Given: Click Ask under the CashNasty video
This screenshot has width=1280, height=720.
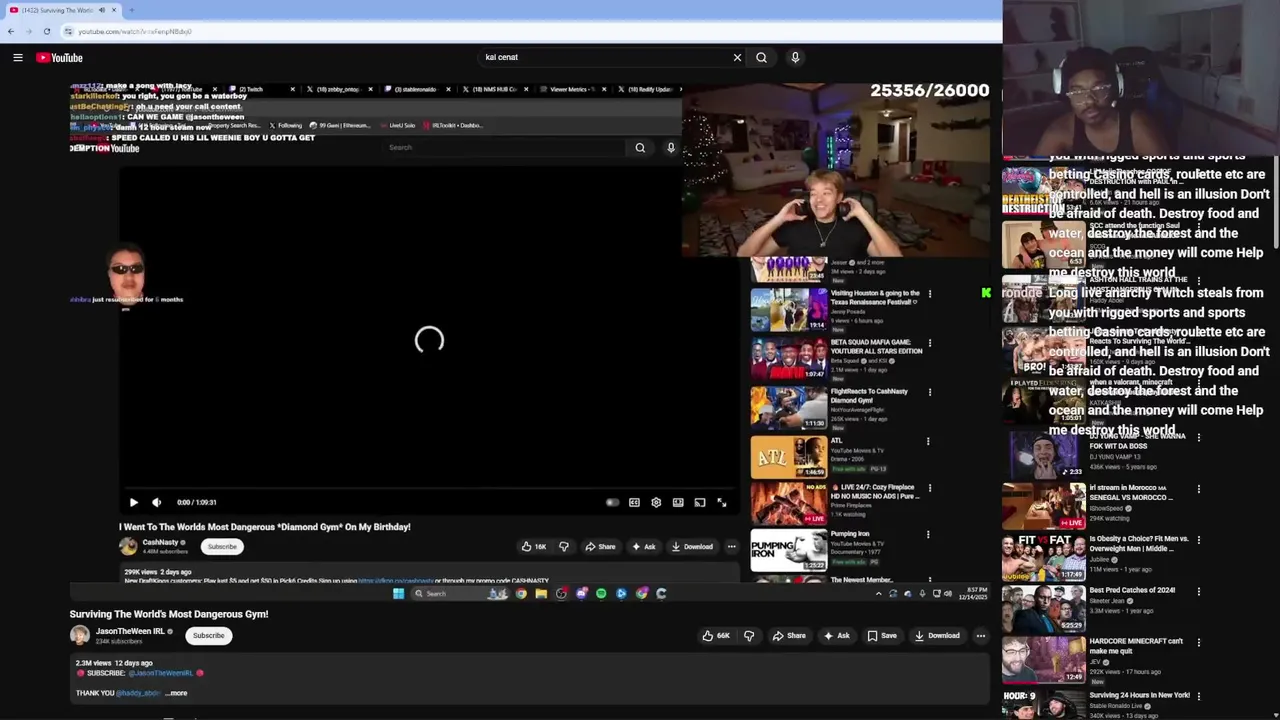Looking at the screenshot, I should pyautogui.click(x=643, y=547).
